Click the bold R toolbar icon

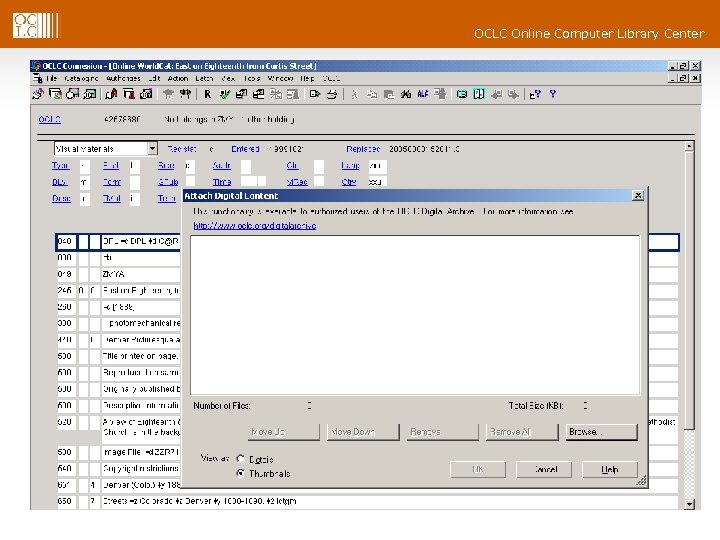(208, 94)
